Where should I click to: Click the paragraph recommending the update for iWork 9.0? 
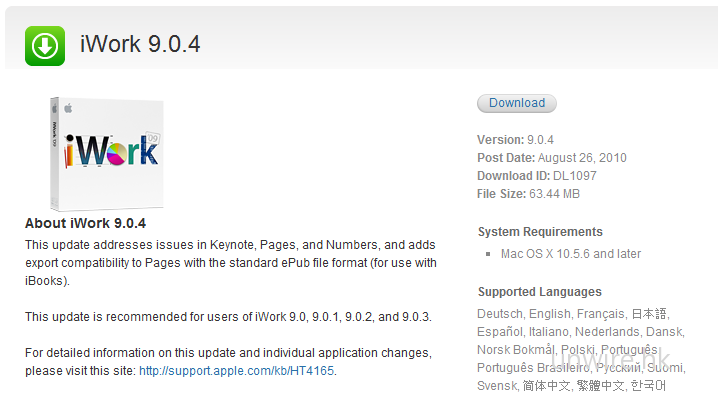(228, 317)
